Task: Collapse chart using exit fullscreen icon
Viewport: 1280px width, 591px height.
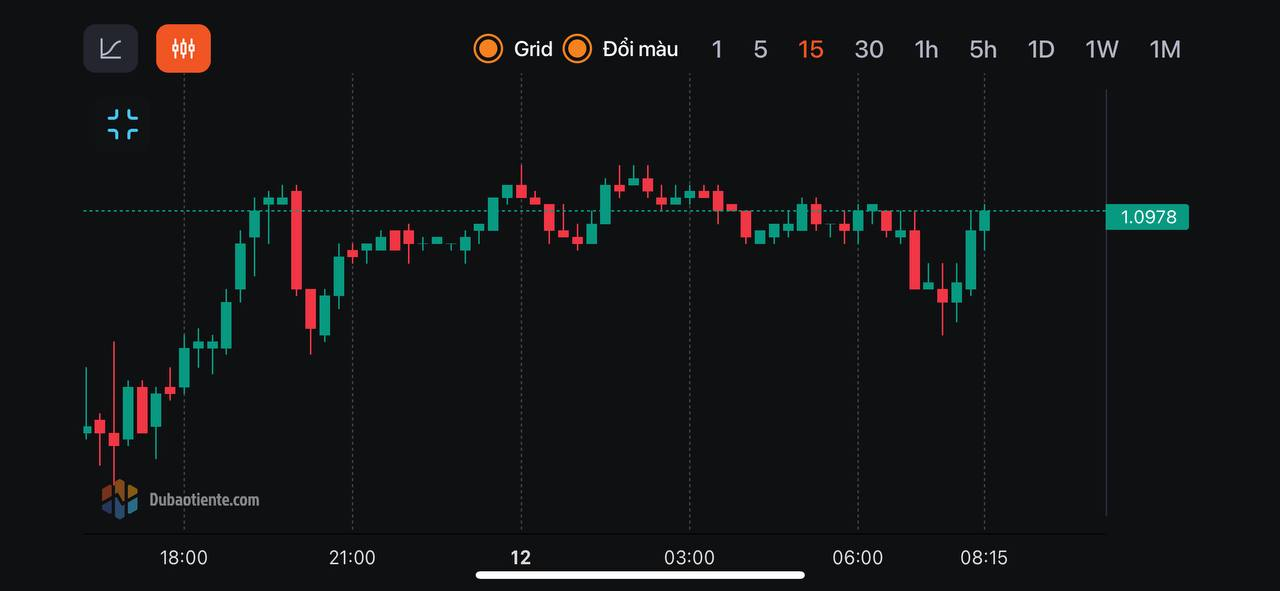Action: click(x=123, y=125)
